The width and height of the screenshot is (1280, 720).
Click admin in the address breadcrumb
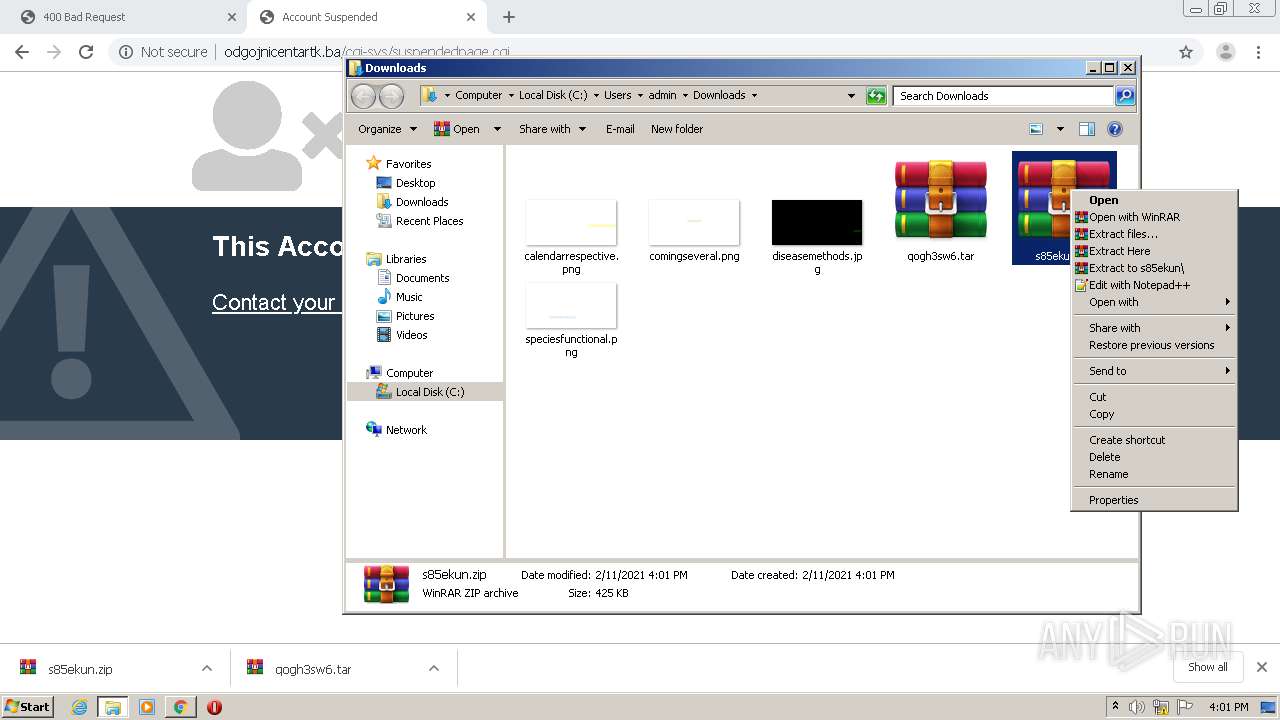pyautogui.click(x=662, y=96)
